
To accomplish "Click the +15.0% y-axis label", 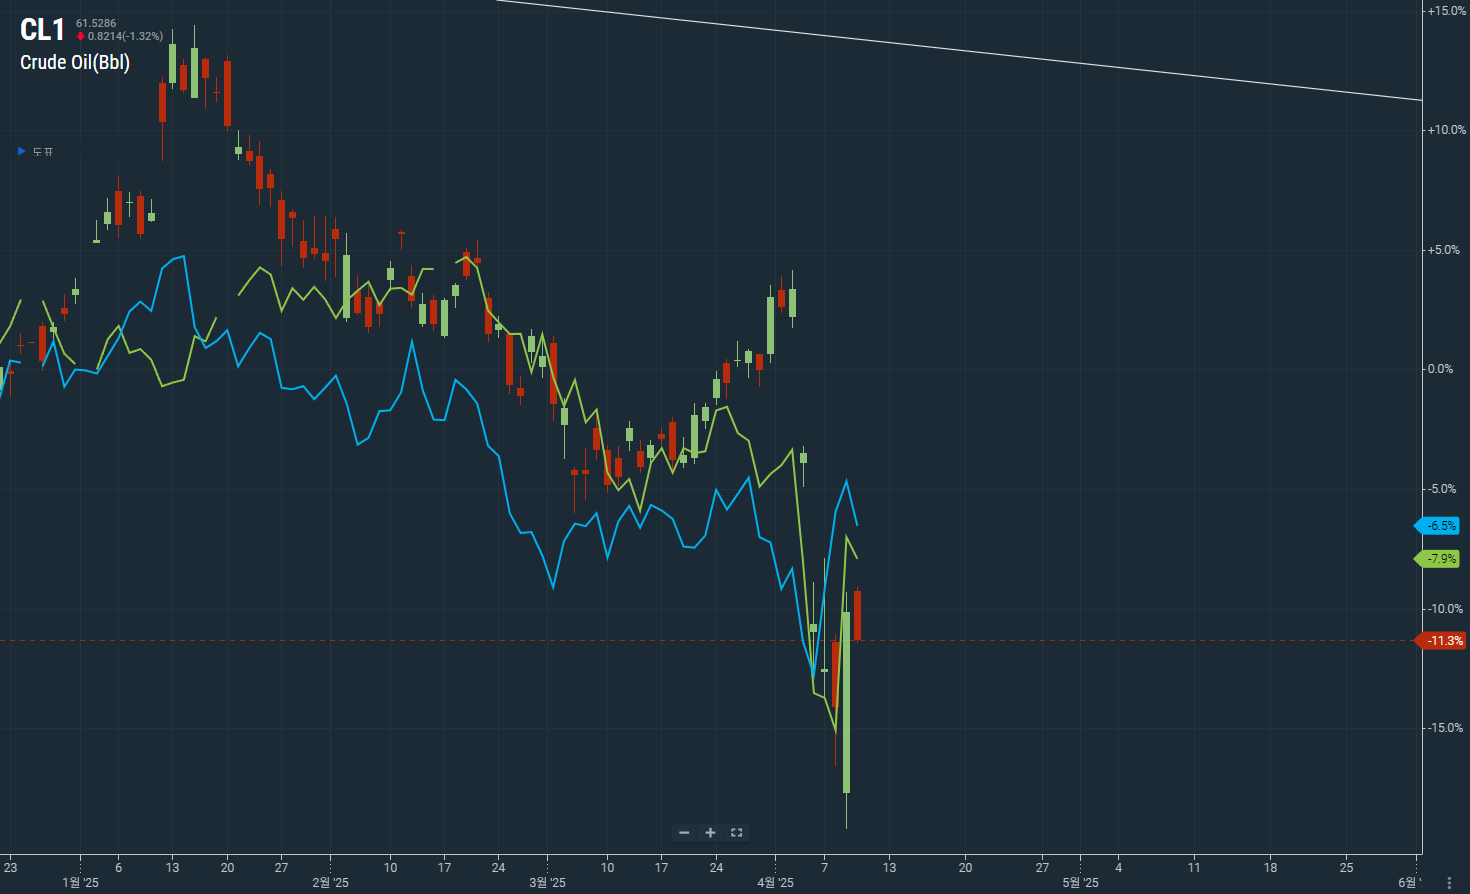I will [x=1445, y=11].
